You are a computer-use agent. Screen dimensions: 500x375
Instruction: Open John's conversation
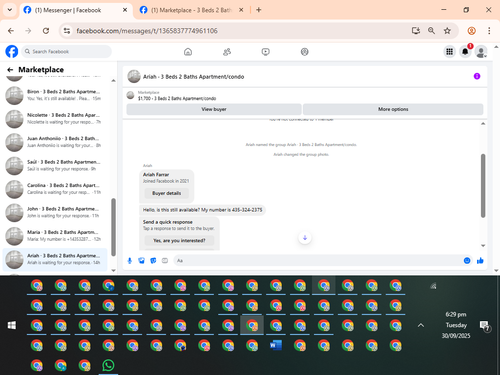55,212
